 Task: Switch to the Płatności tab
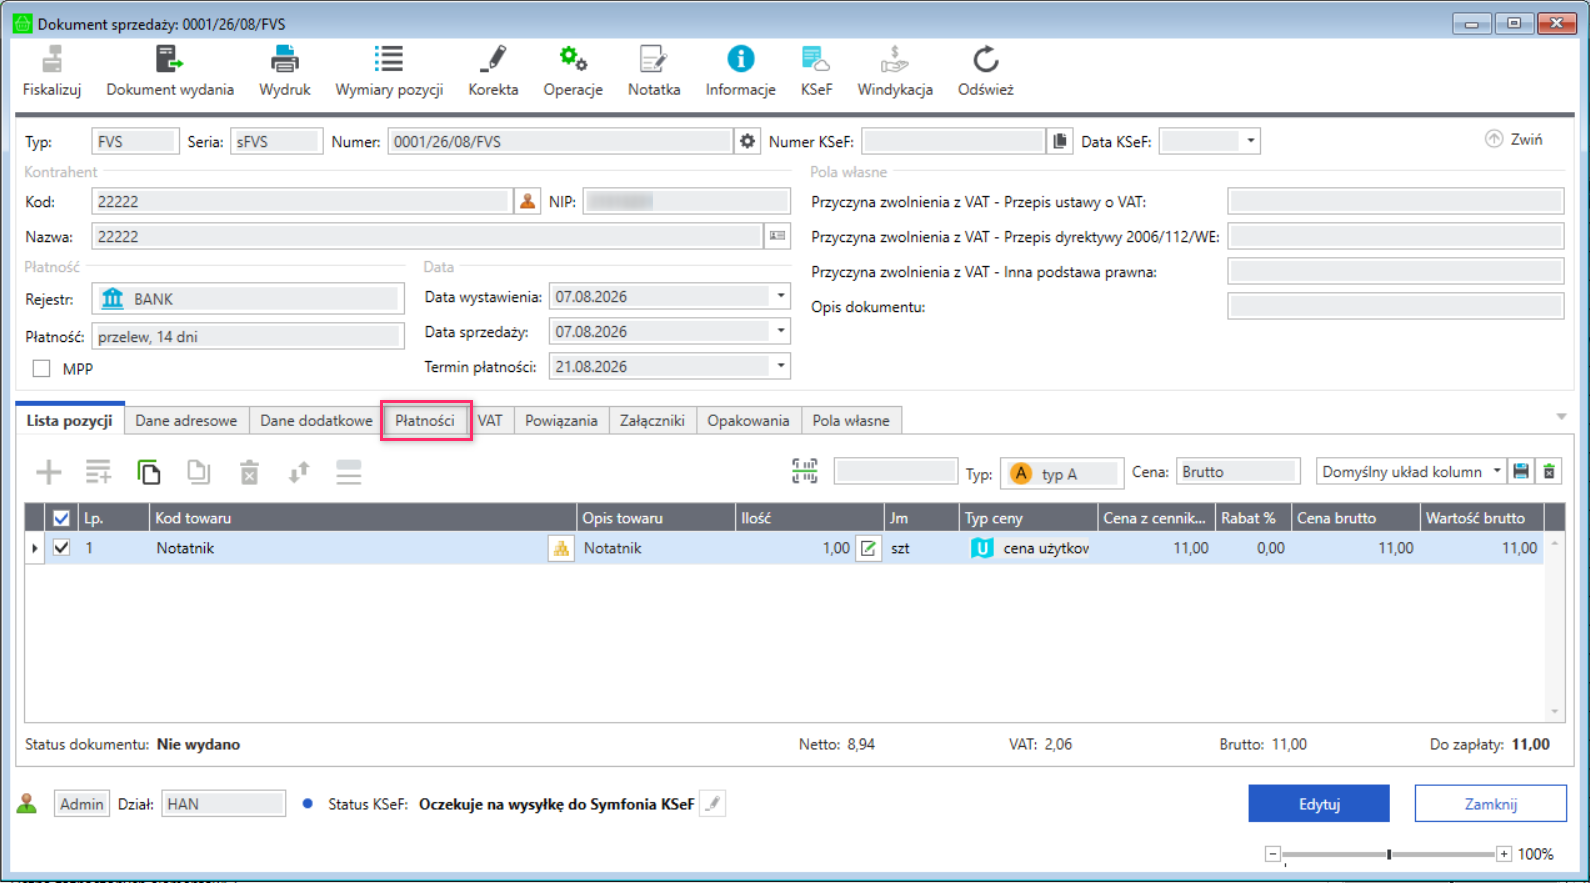[425, 420]
